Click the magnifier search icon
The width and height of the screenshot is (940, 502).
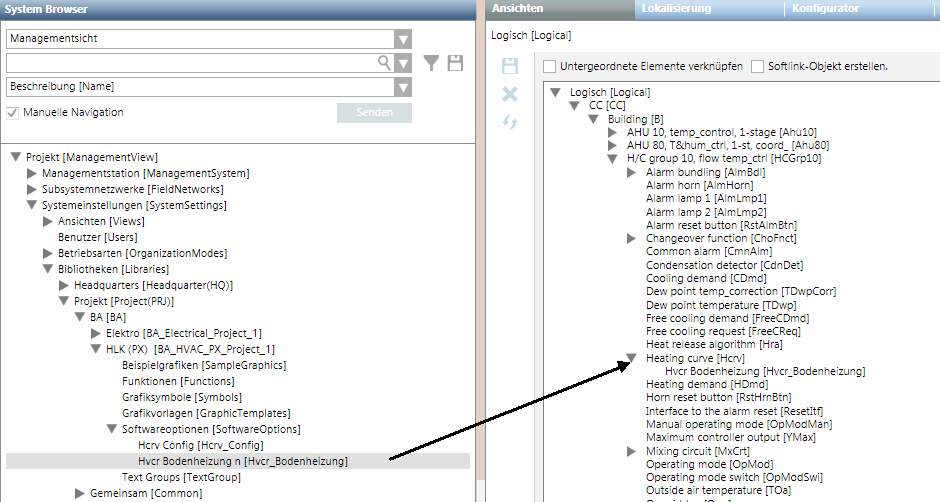(x=384, y=63)
